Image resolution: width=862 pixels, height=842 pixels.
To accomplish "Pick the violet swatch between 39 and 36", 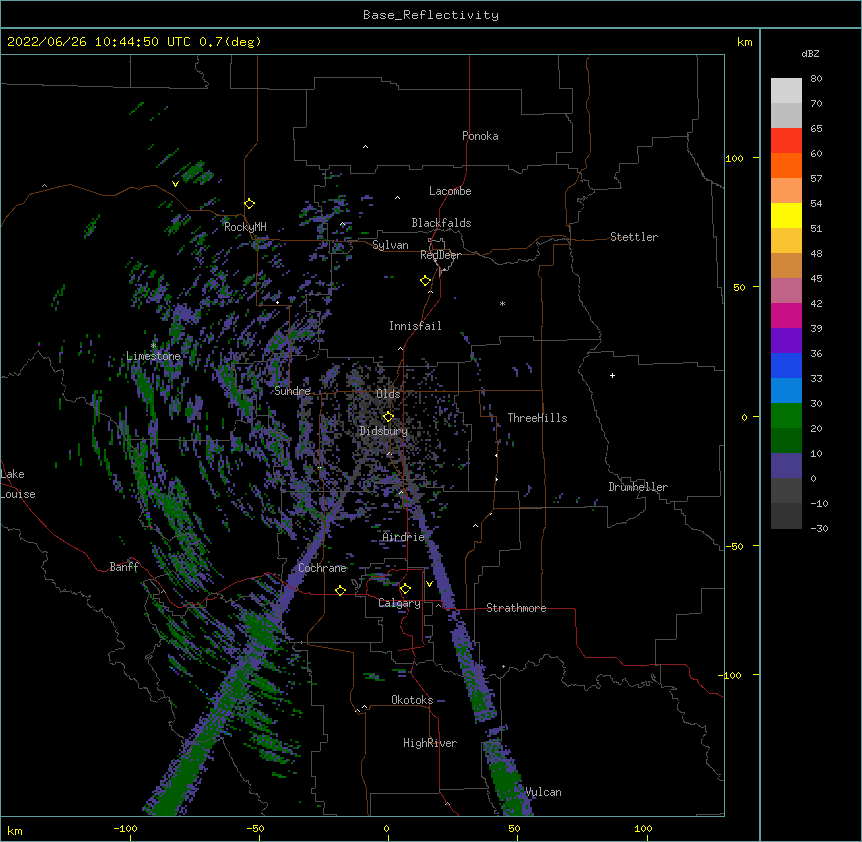I will pos(786,340).
